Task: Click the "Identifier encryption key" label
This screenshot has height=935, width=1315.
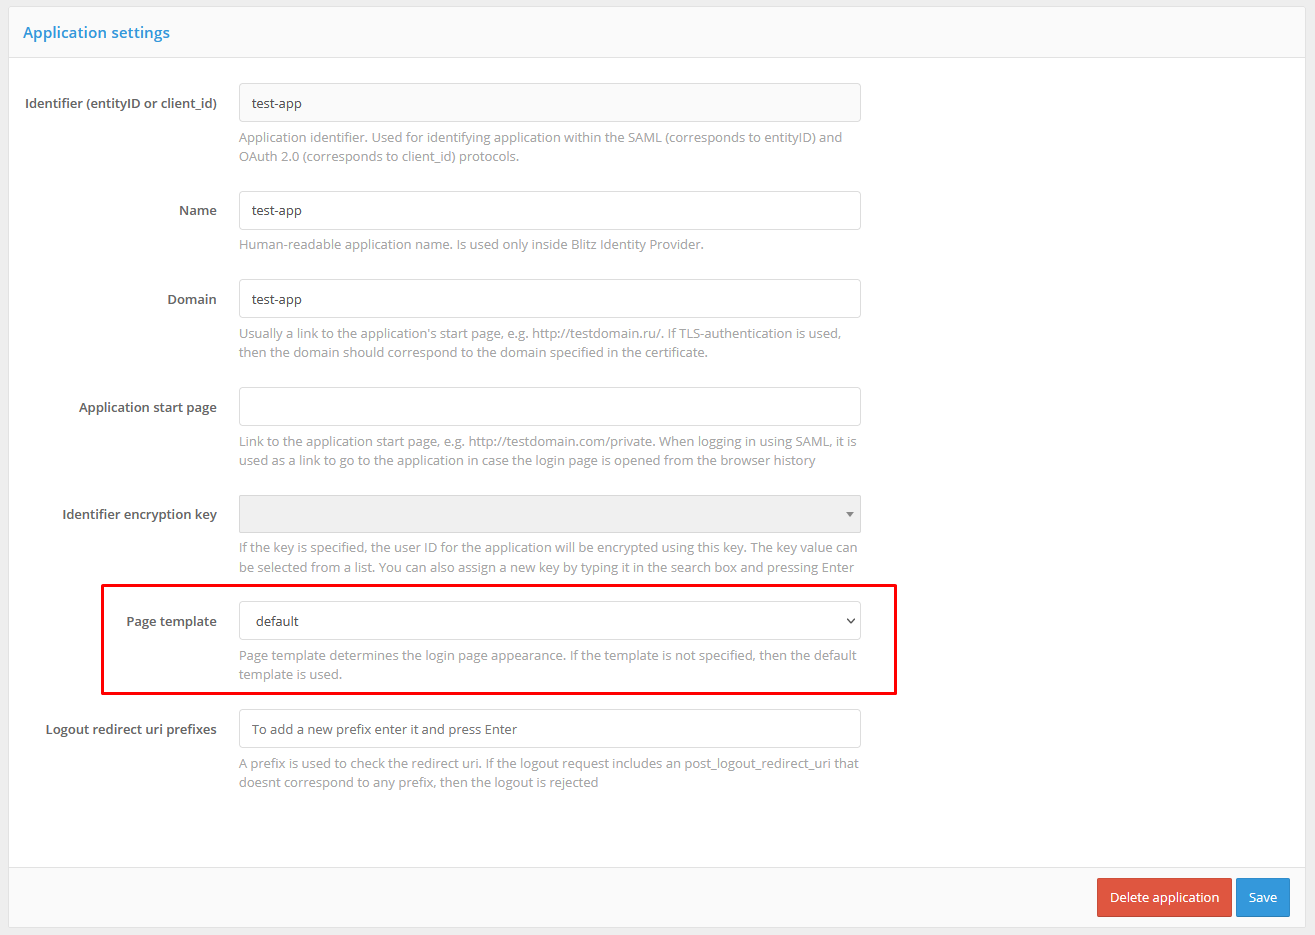Action: [139, 514]
